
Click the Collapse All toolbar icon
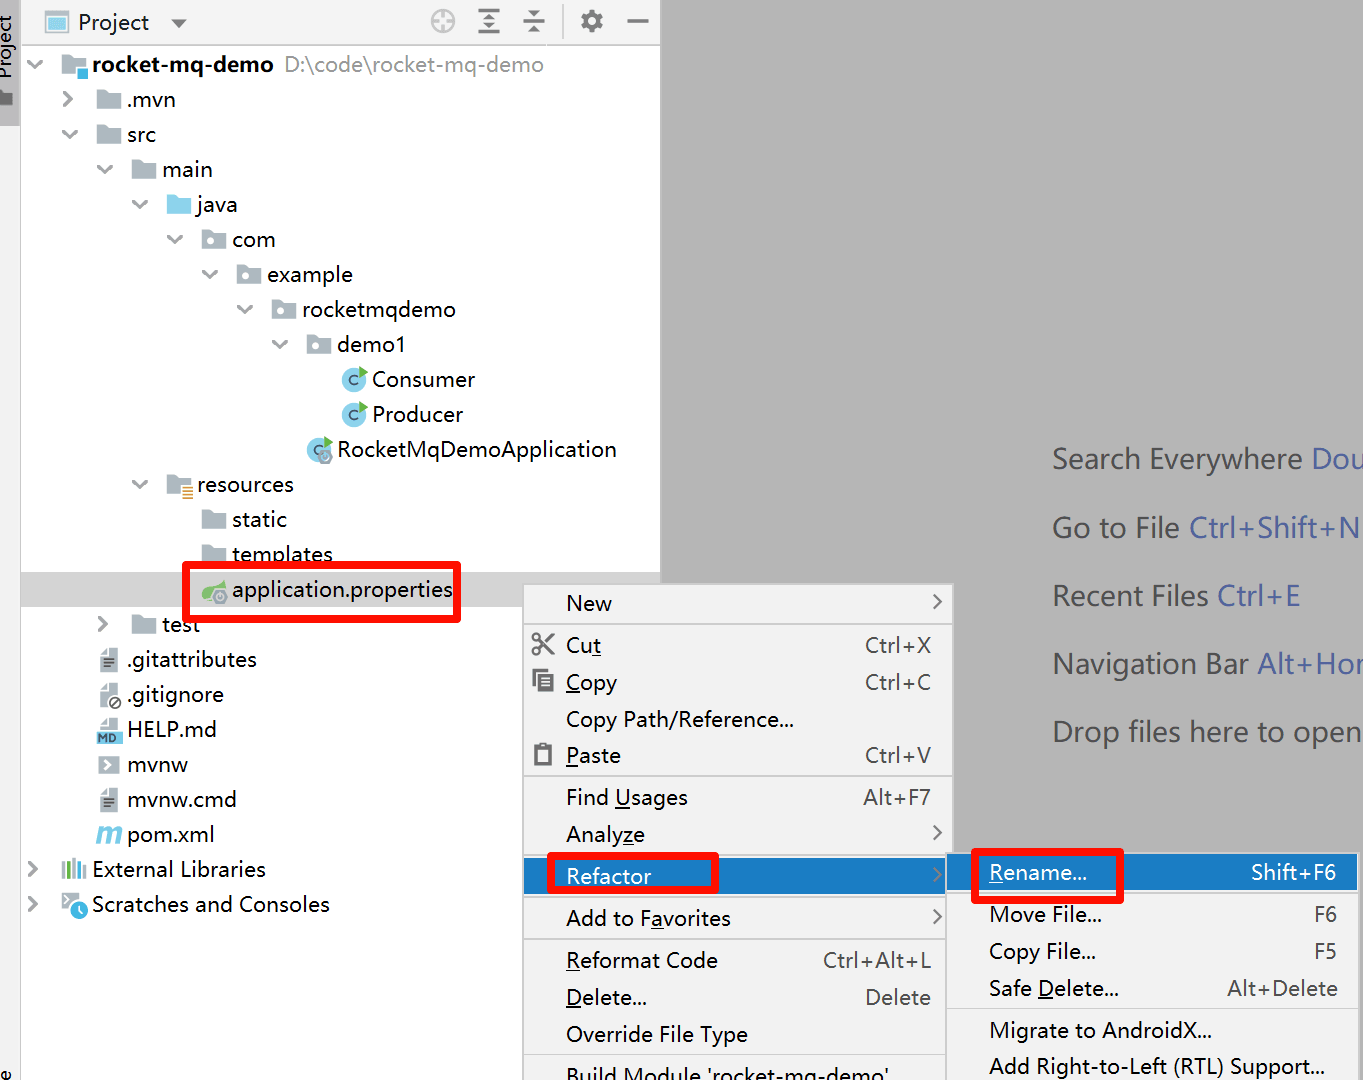(x=535, y=21)
